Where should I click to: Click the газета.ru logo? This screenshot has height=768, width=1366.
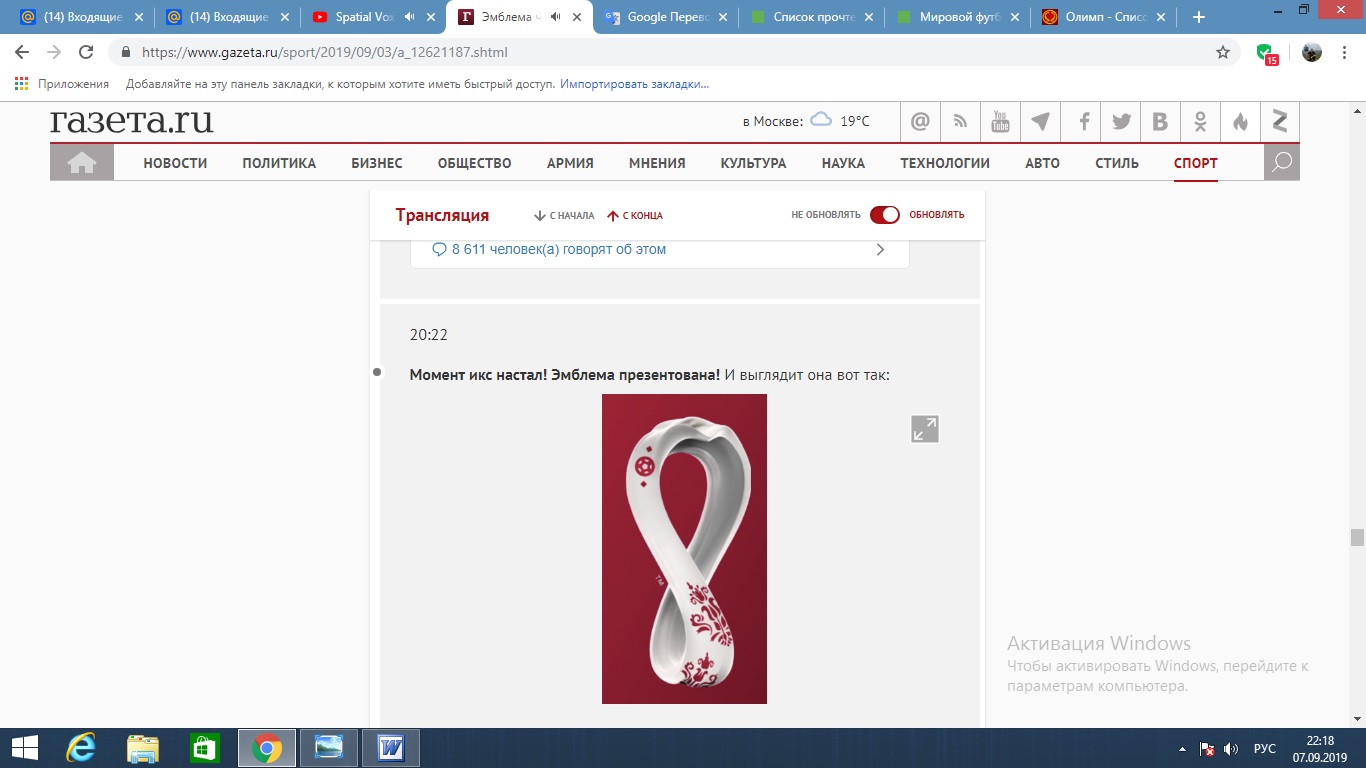[x=132, y=121]
